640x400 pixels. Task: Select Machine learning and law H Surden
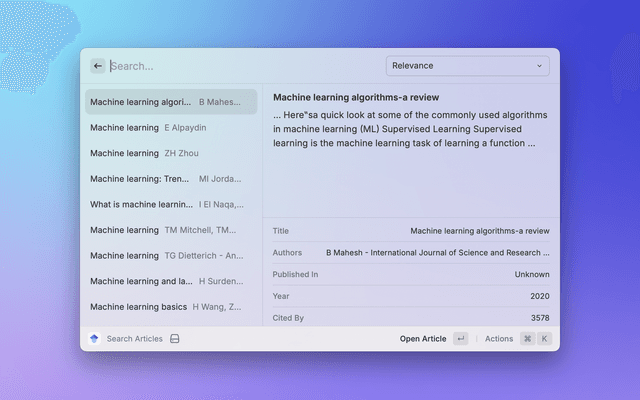pos(171,281)
